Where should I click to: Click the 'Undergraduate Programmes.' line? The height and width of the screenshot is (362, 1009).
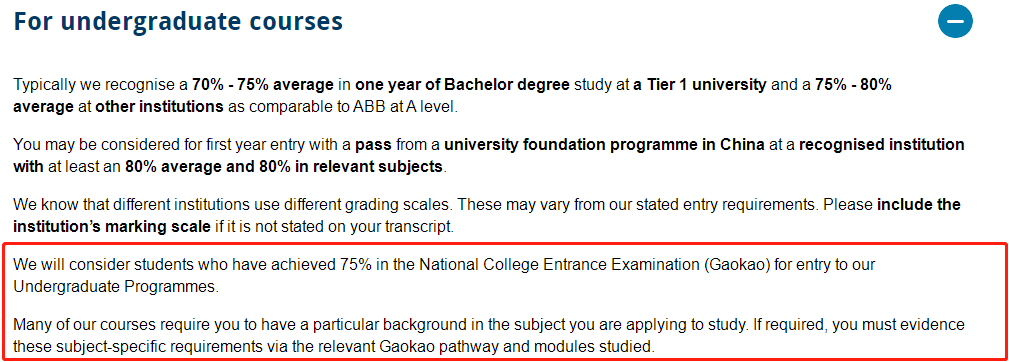(x=116, y=287)
